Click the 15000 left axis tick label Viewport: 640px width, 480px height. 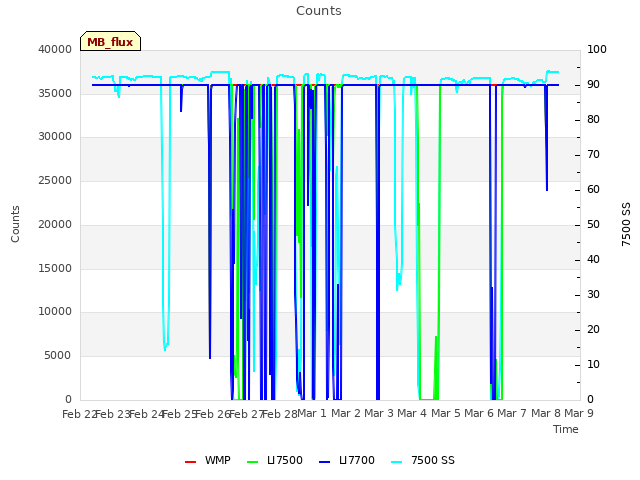pos(55,269)
